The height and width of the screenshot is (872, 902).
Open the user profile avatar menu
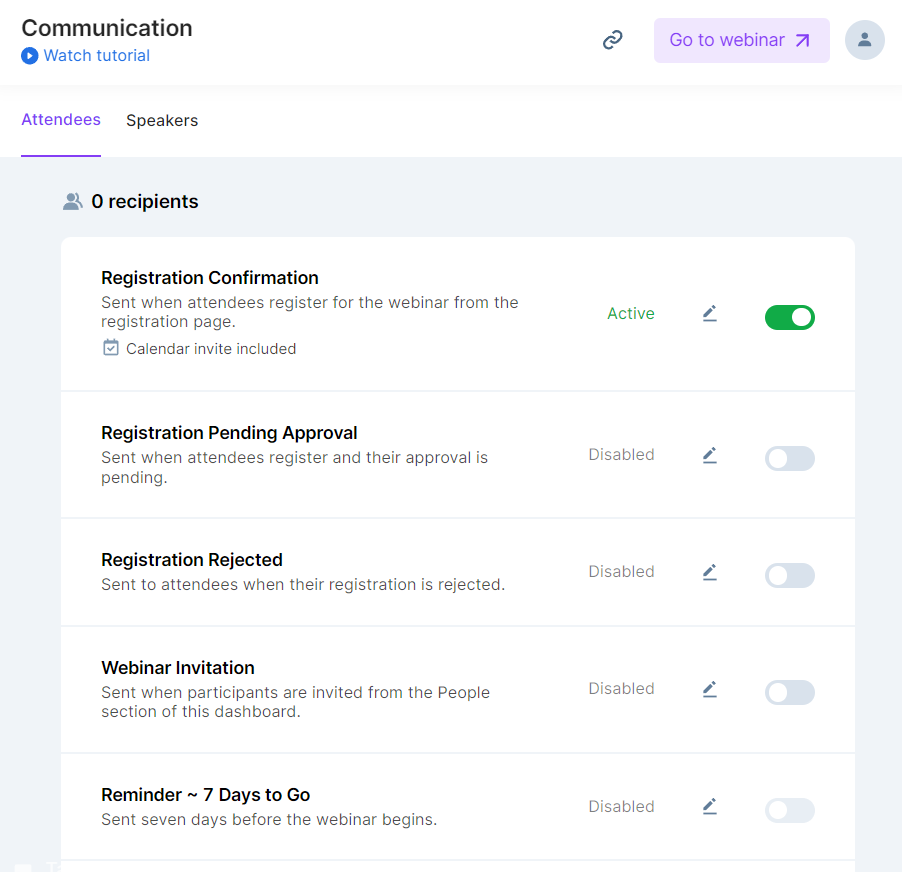[x=864, y=40]
